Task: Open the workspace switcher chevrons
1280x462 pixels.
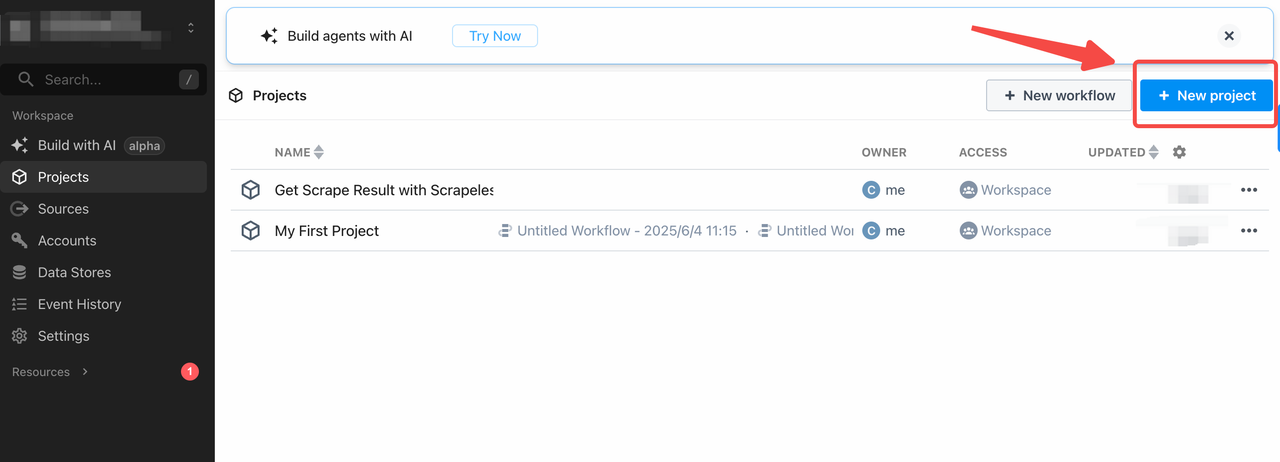Action: (191, 28)
